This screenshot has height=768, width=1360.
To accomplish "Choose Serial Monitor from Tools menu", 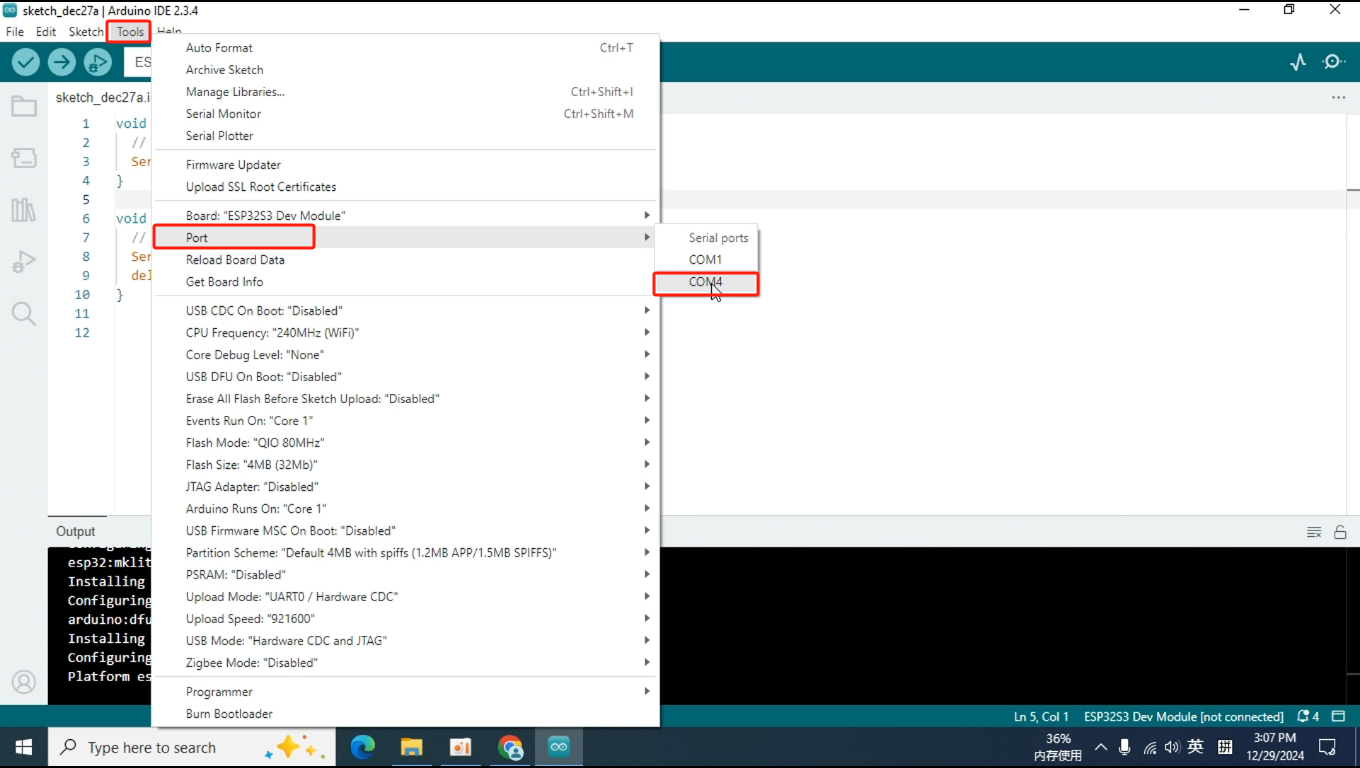I will click(x=405, y=114).
